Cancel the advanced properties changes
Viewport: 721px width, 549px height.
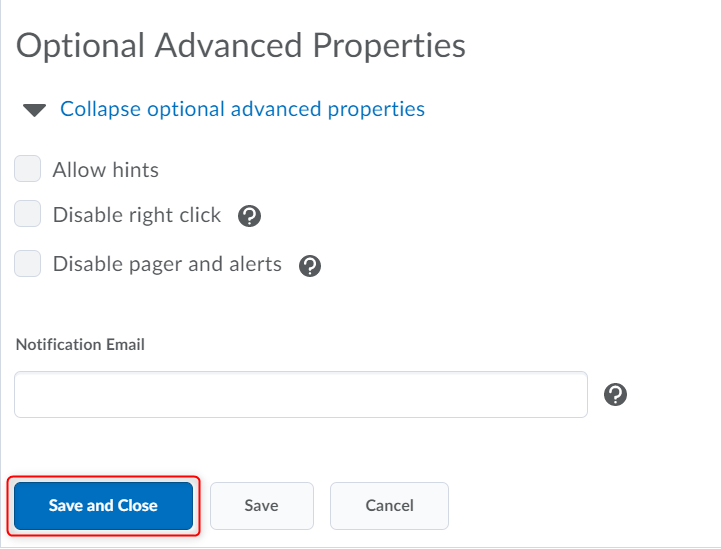coord(389,506)
